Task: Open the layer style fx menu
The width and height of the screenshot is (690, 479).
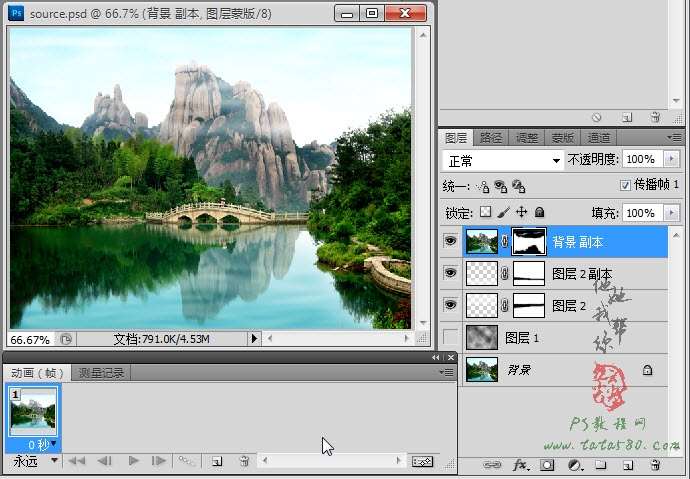Action: [521, 465]
